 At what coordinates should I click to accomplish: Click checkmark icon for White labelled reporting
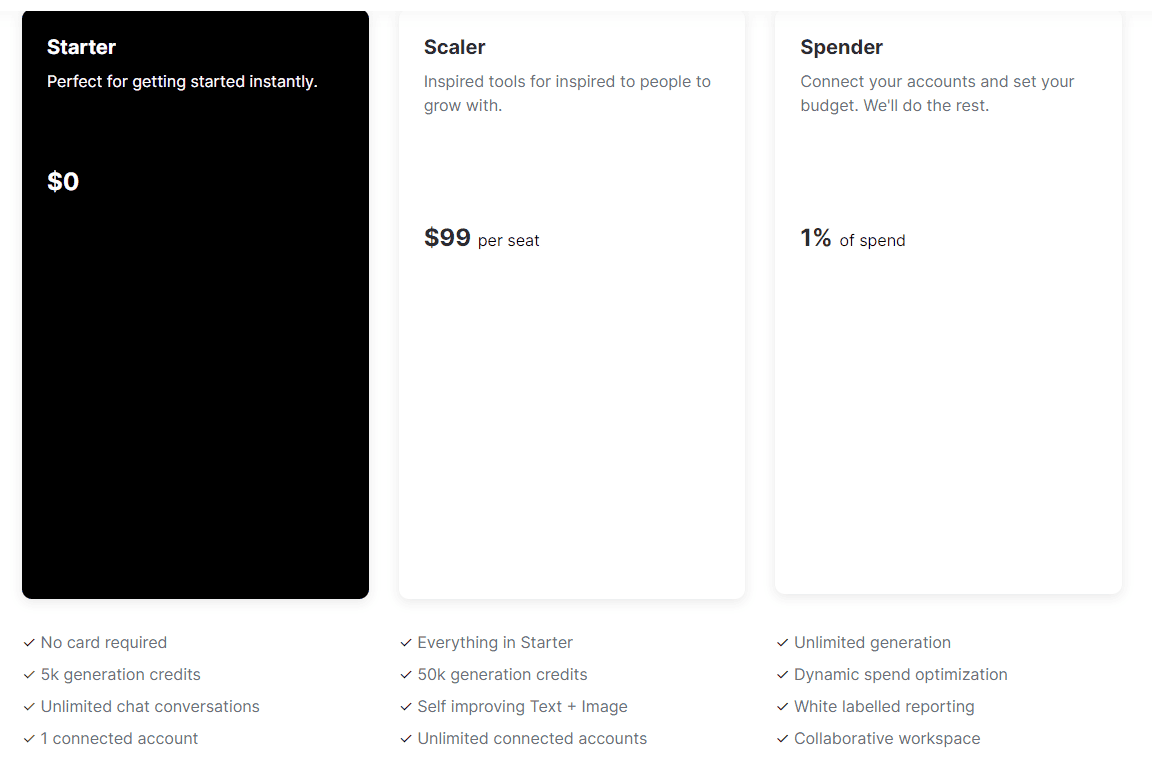[783, 707]
